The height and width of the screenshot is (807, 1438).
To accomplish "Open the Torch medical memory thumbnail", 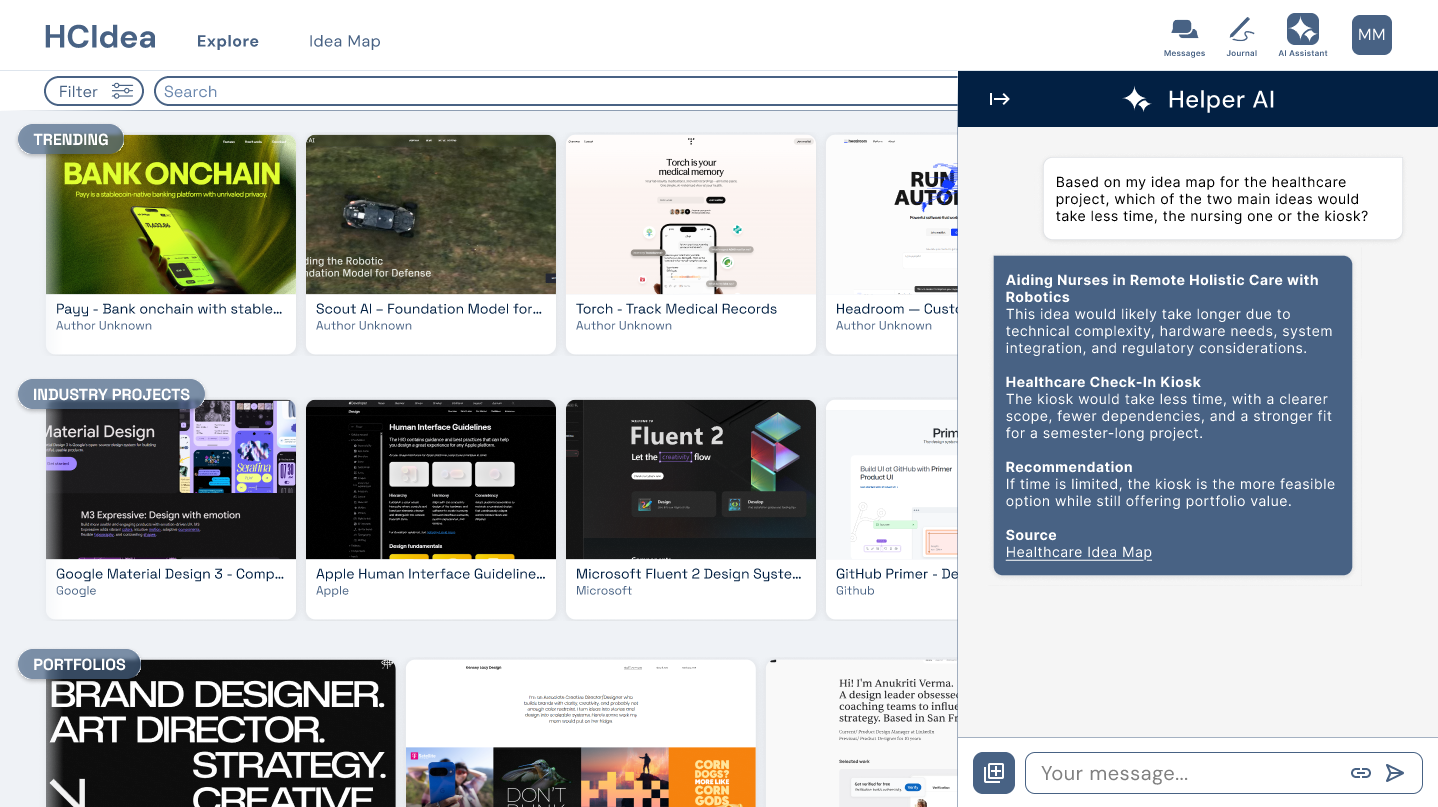I will [691, 214].
